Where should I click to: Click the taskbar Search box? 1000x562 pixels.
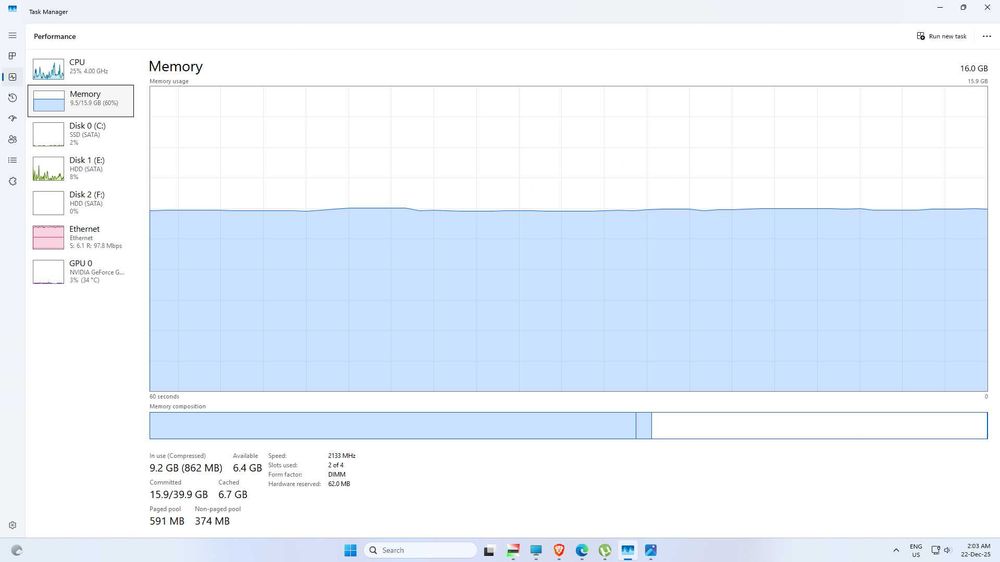[x=420, y=550]
